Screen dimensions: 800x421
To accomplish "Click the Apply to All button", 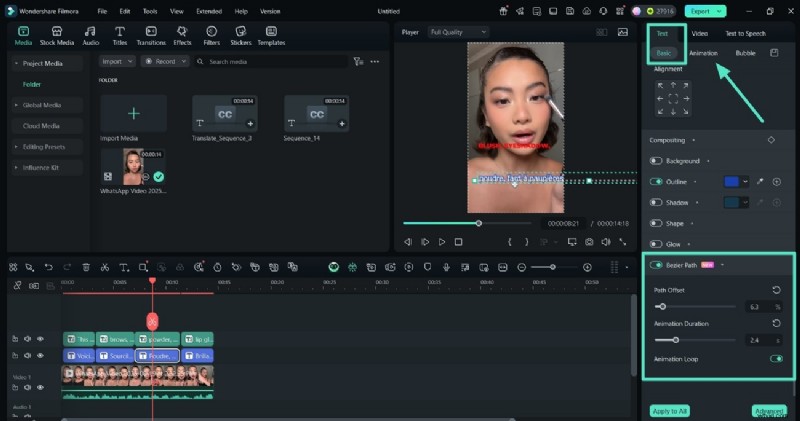I will pyautogui.click(x=669, y=411).
